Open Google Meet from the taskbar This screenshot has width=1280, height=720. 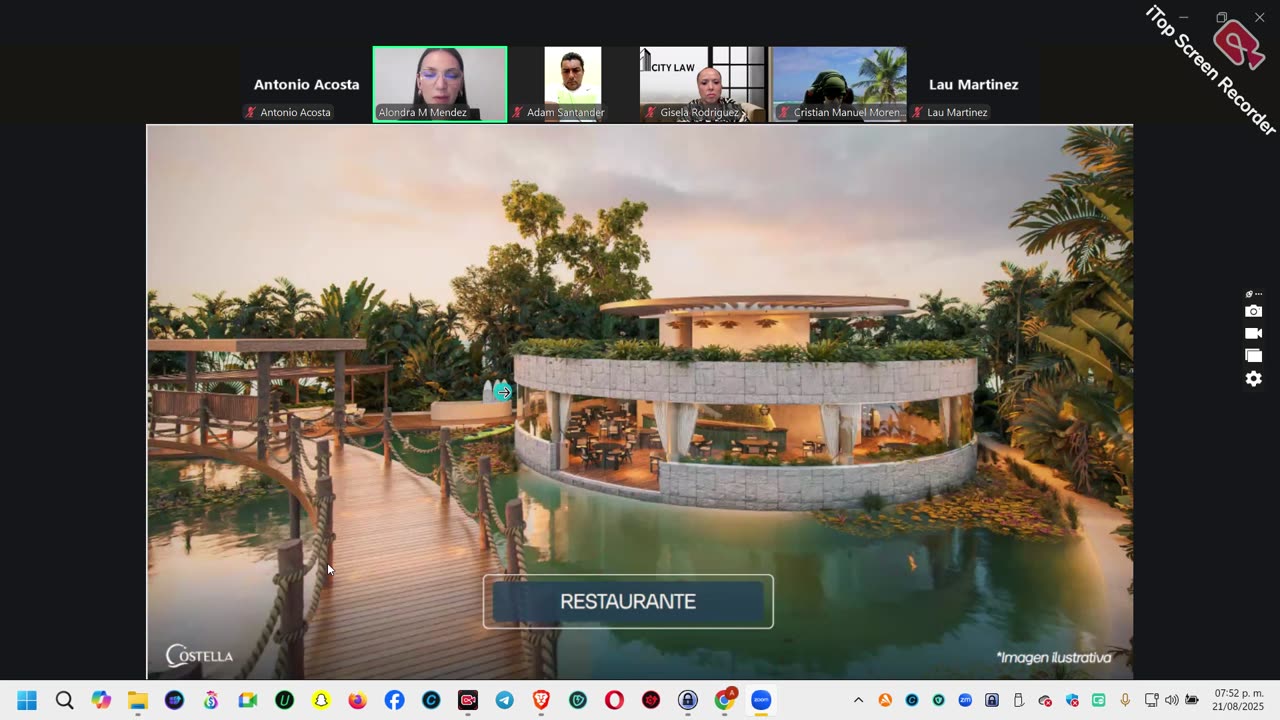[x=248, y=700]
